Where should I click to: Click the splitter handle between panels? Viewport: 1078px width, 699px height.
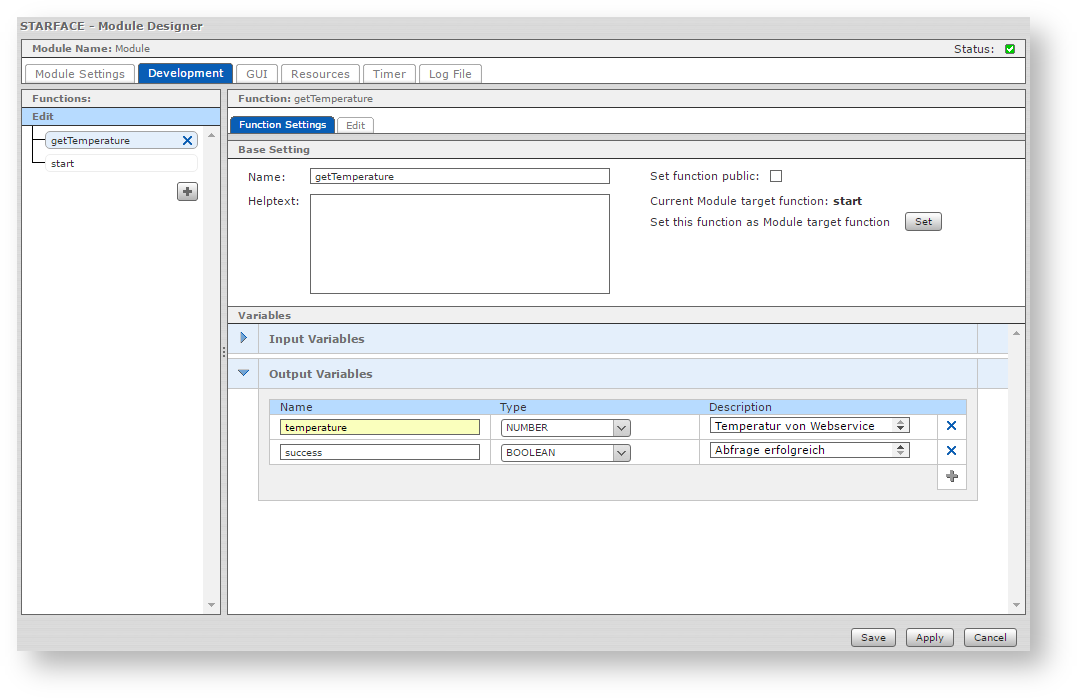coord(224,352)
